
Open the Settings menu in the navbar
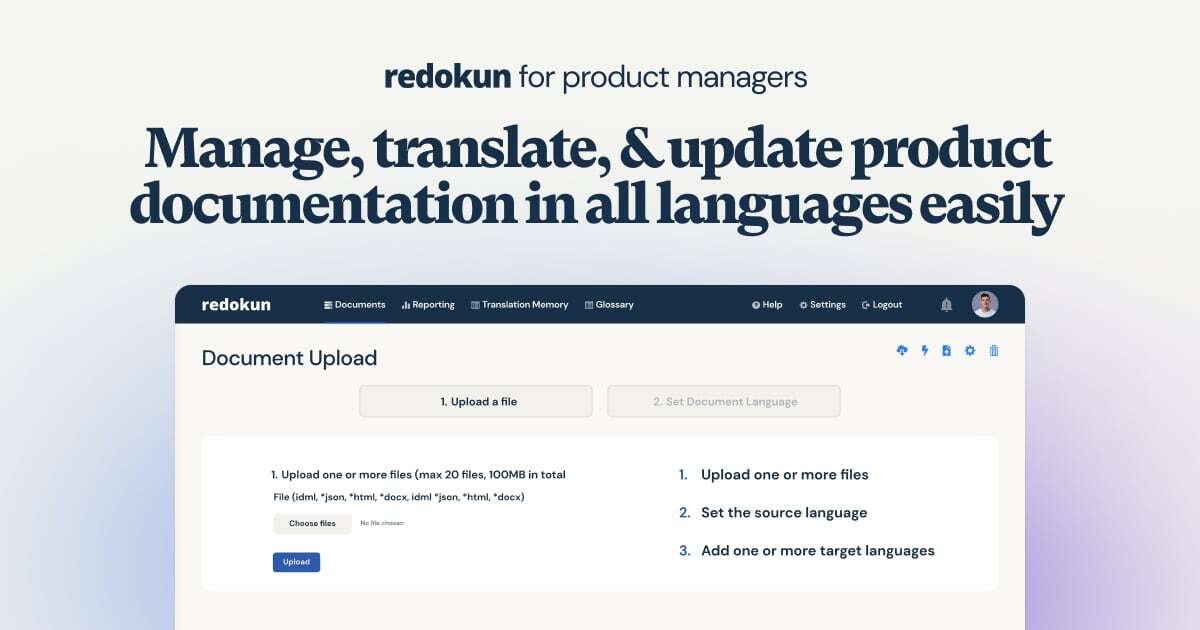822,305
